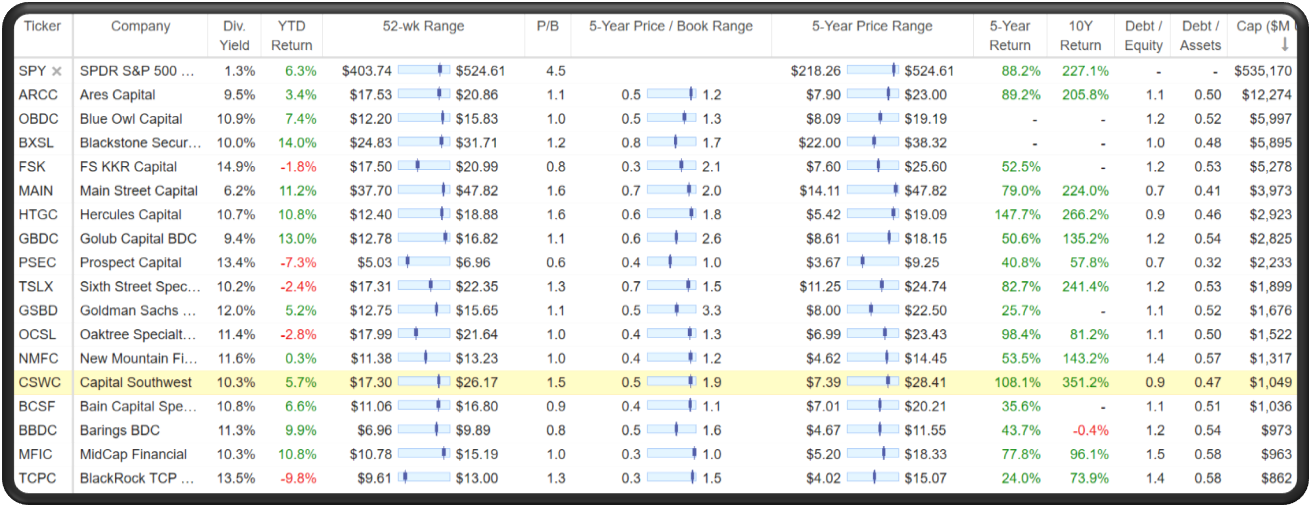
Task: Select the HTGC ticker cell
Action: tap(40, 215)
